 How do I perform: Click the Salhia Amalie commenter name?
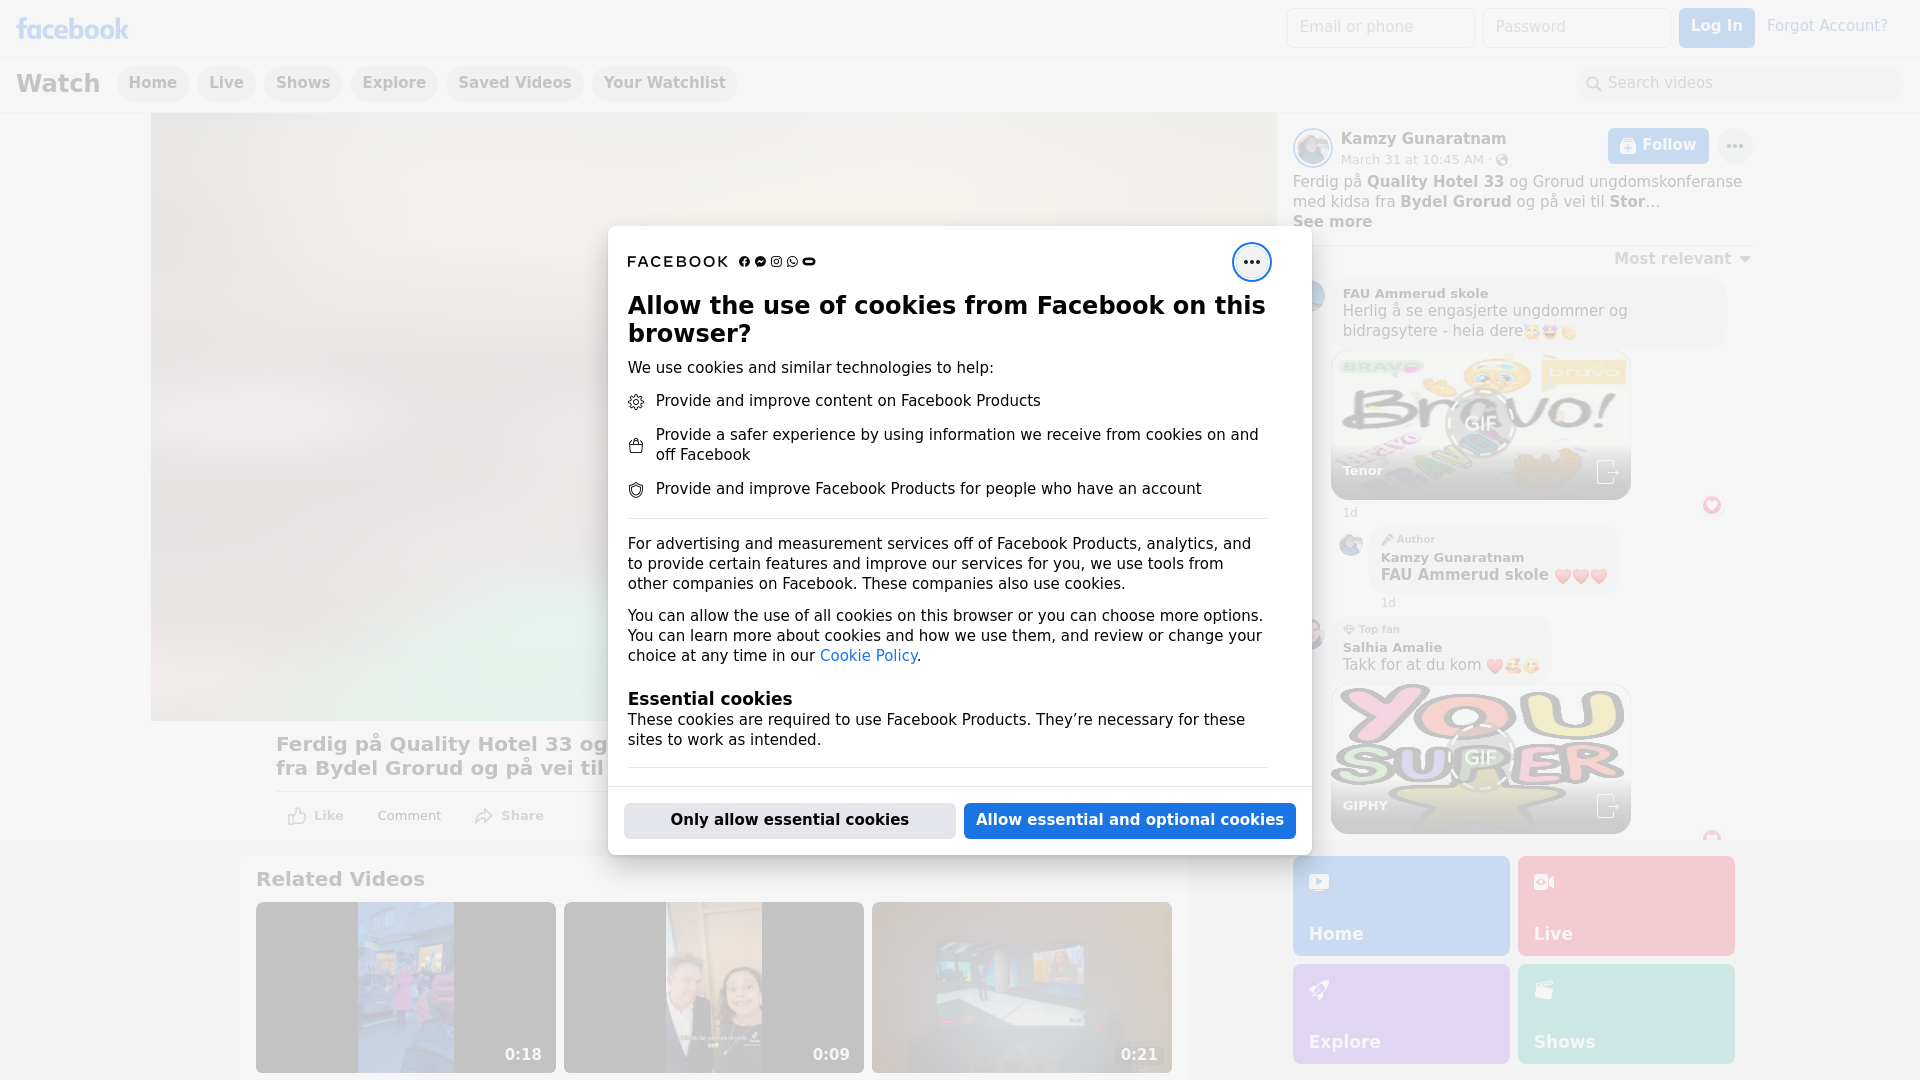(1392, 647)
